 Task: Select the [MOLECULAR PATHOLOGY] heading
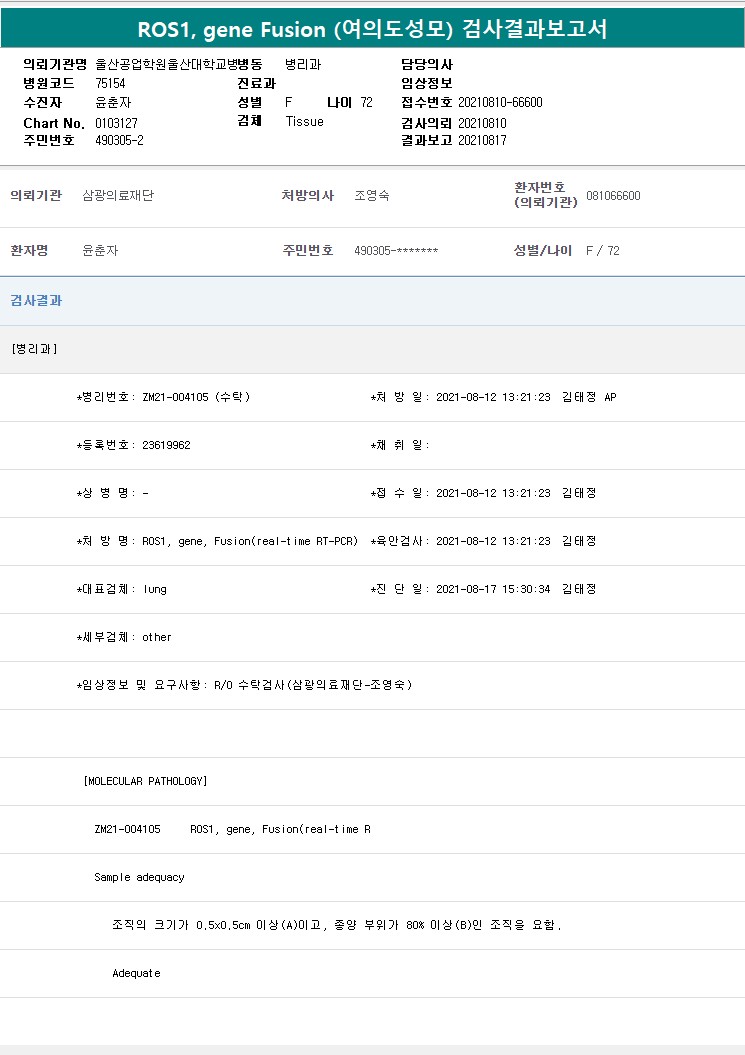pyautogui.click(x=145, y=781)
